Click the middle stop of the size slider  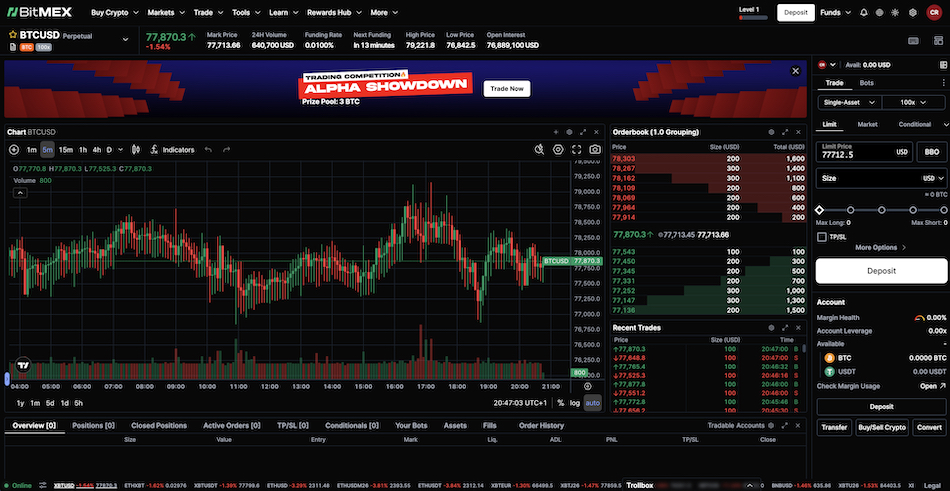(x=882, y=210)
